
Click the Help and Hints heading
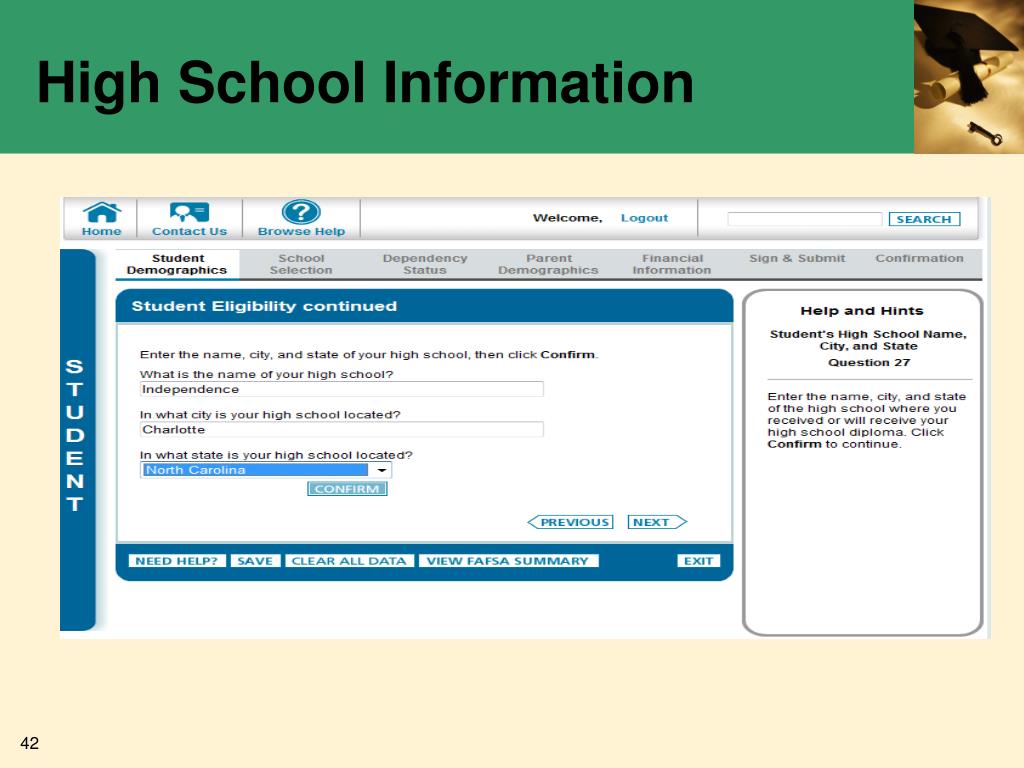pyautogui.click(x=862, y=311)
